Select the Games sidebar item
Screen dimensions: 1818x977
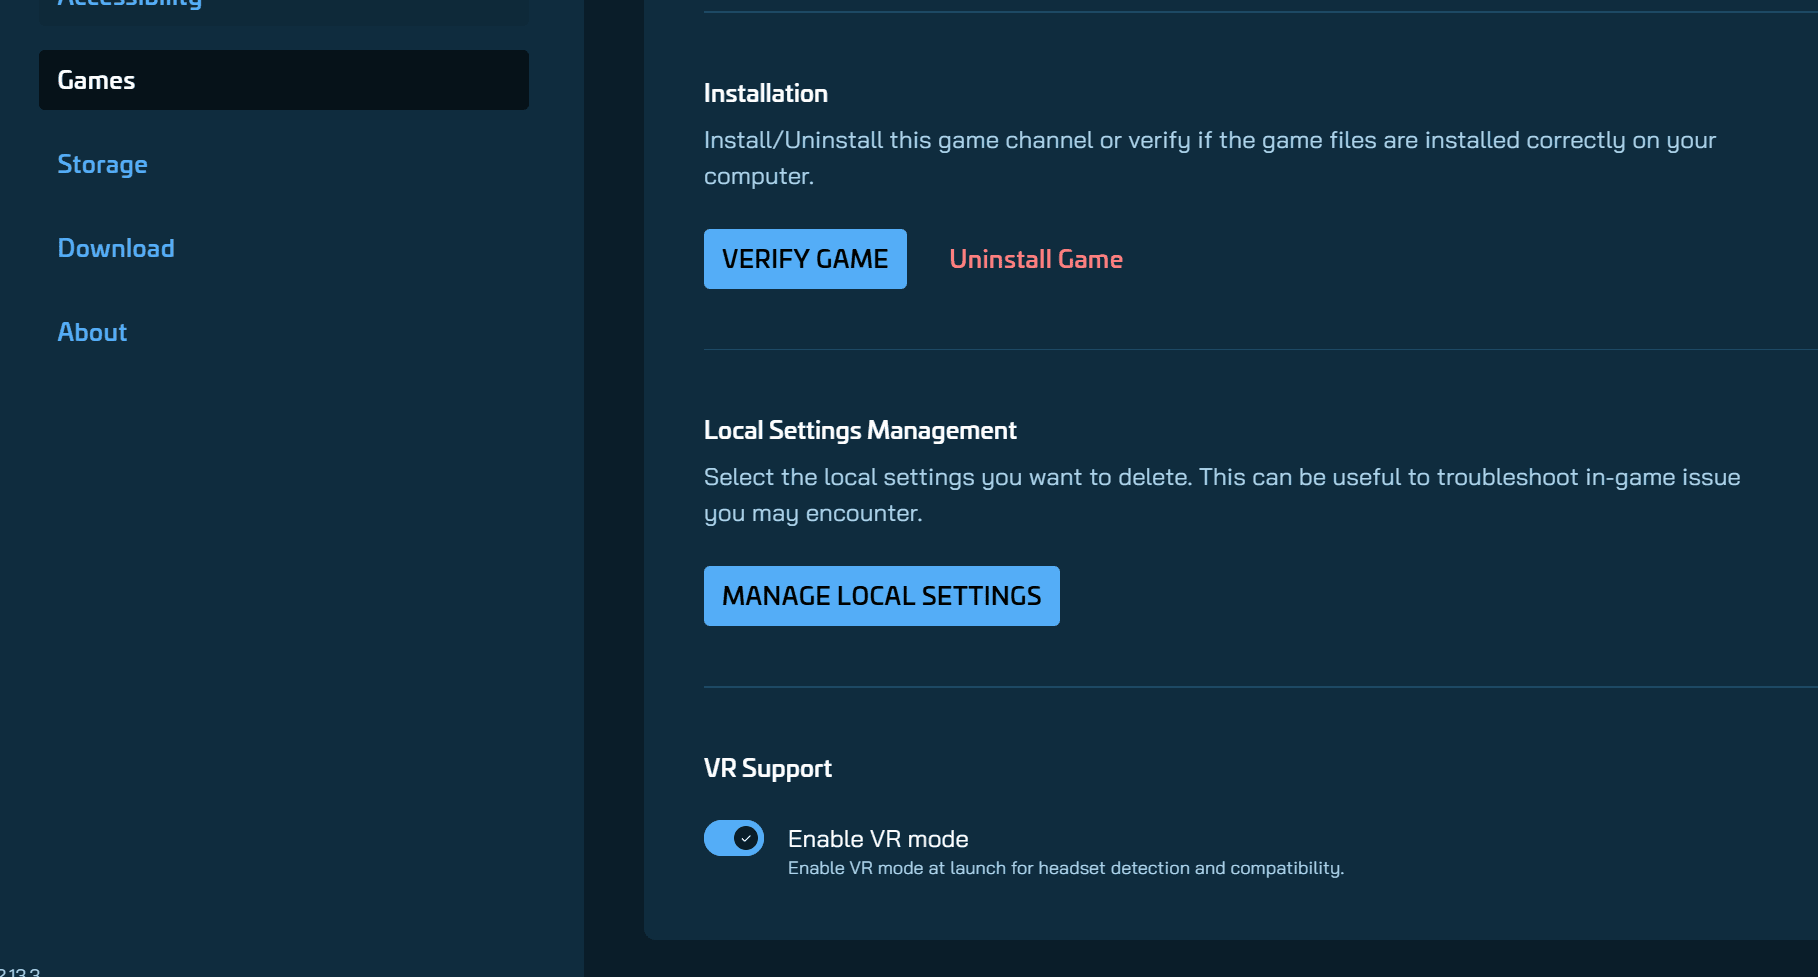pyautogui.click(x=284, y=80)
